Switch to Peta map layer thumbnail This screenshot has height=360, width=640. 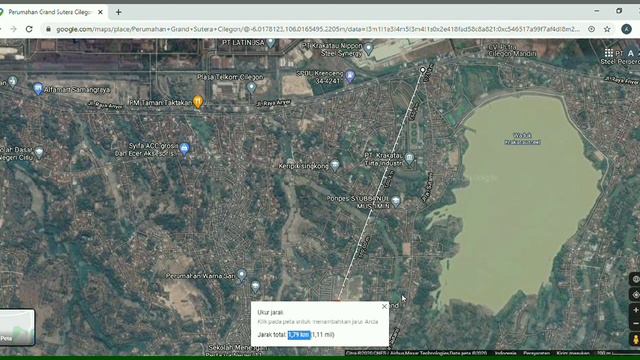pos(17,327)
